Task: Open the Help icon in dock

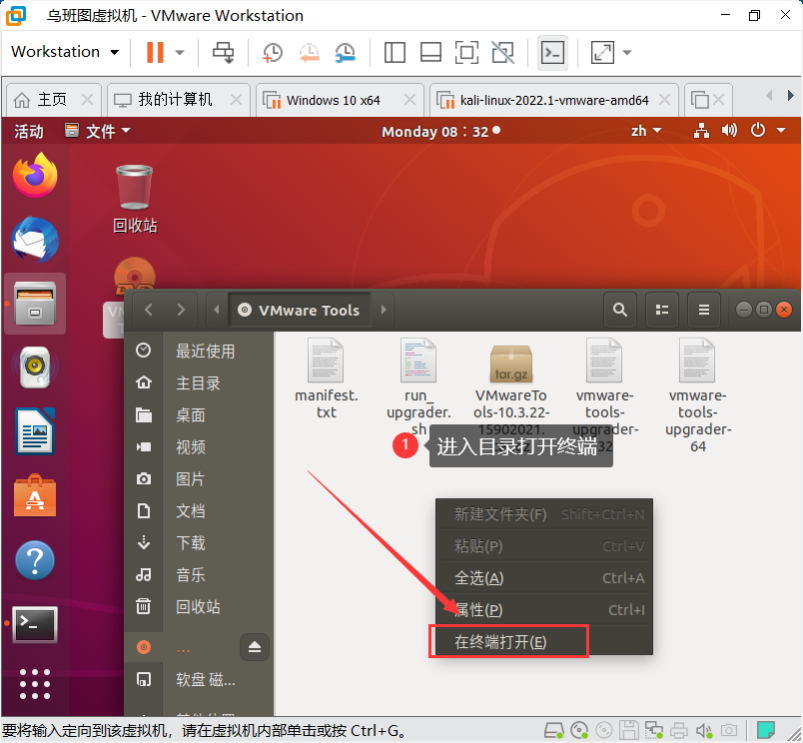Action: (35, 560)
